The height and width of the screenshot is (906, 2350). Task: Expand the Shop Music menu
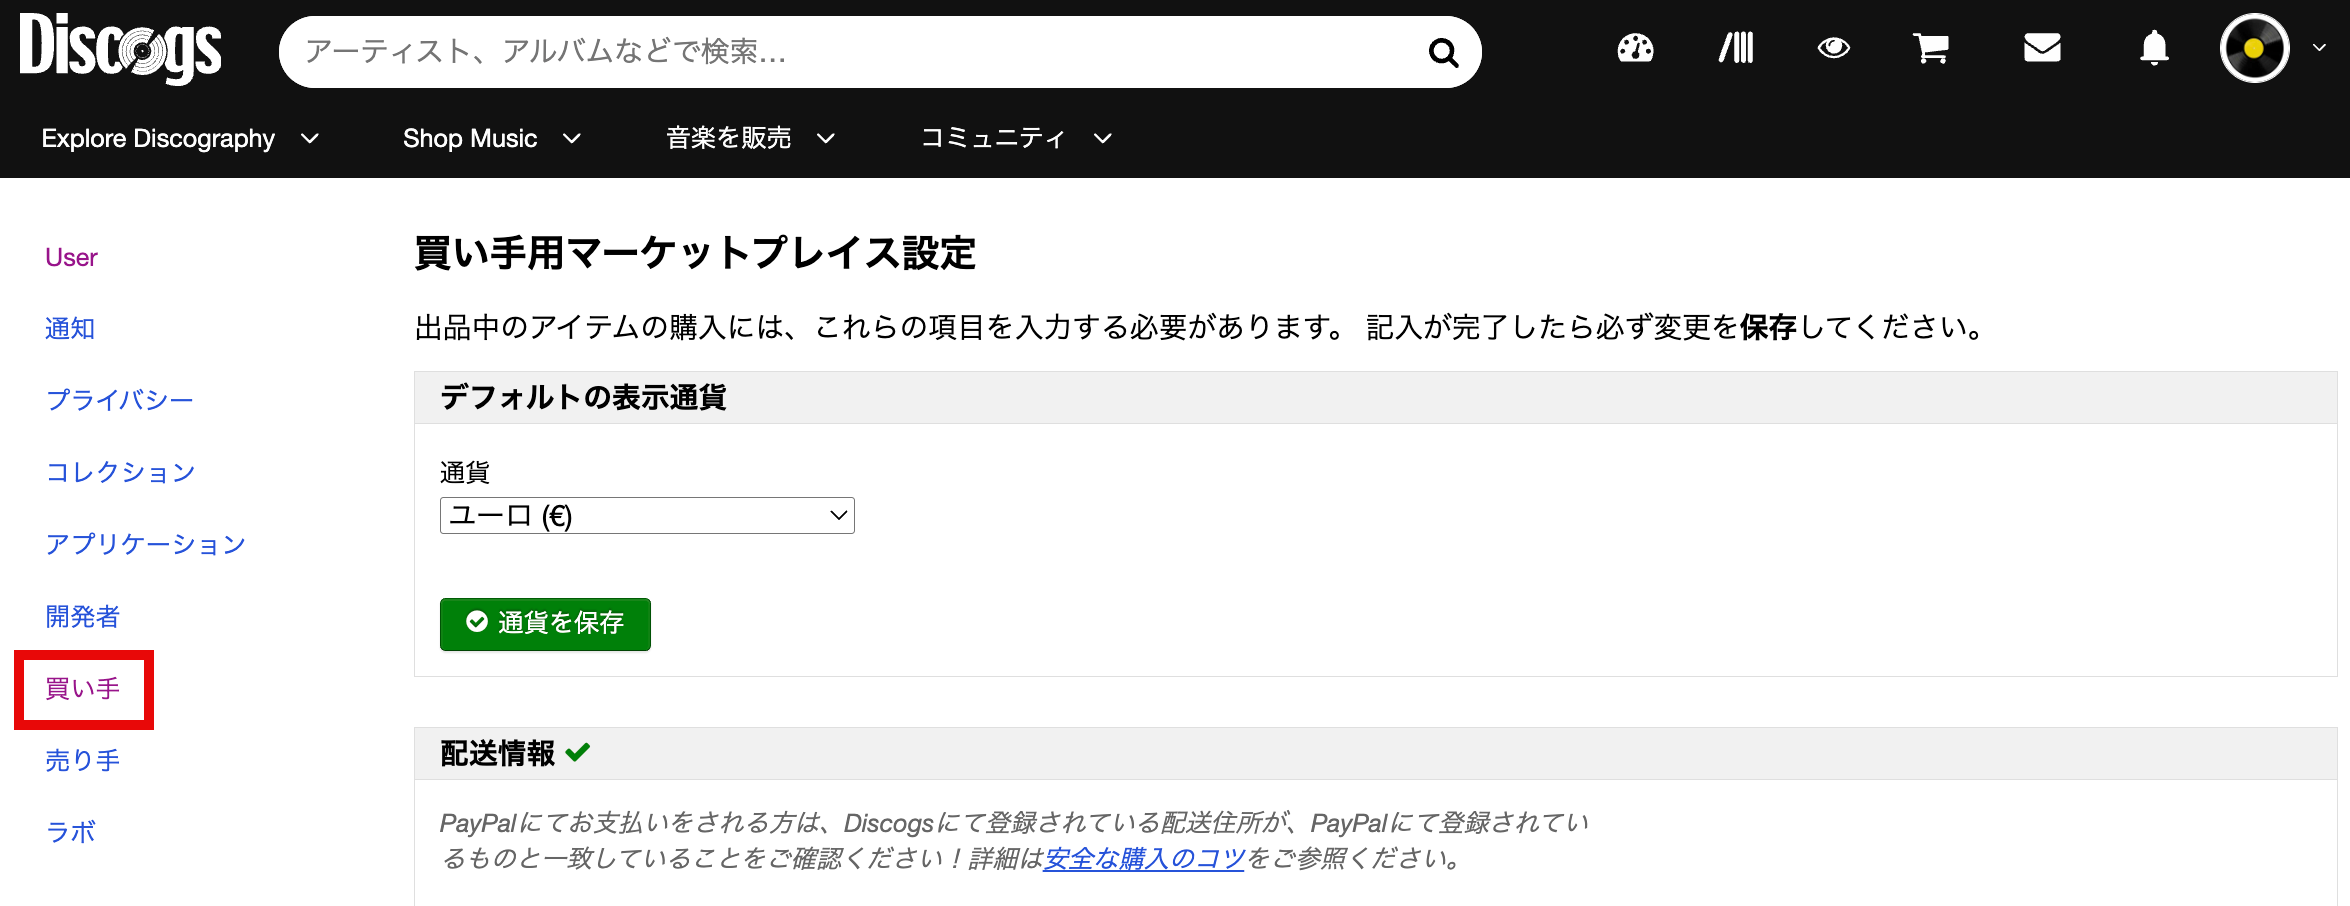[x=490, y=138]
